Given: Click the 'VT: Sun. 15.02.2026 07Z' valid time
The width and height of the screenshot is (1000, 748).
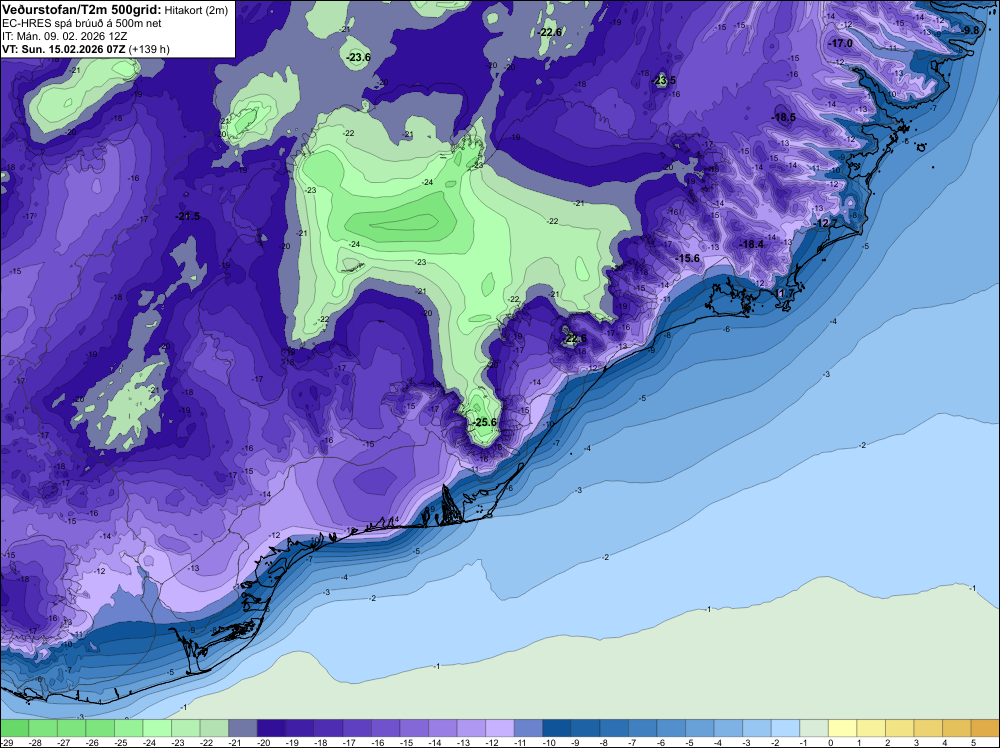Looking at the screenshot, I should [64, 49].
